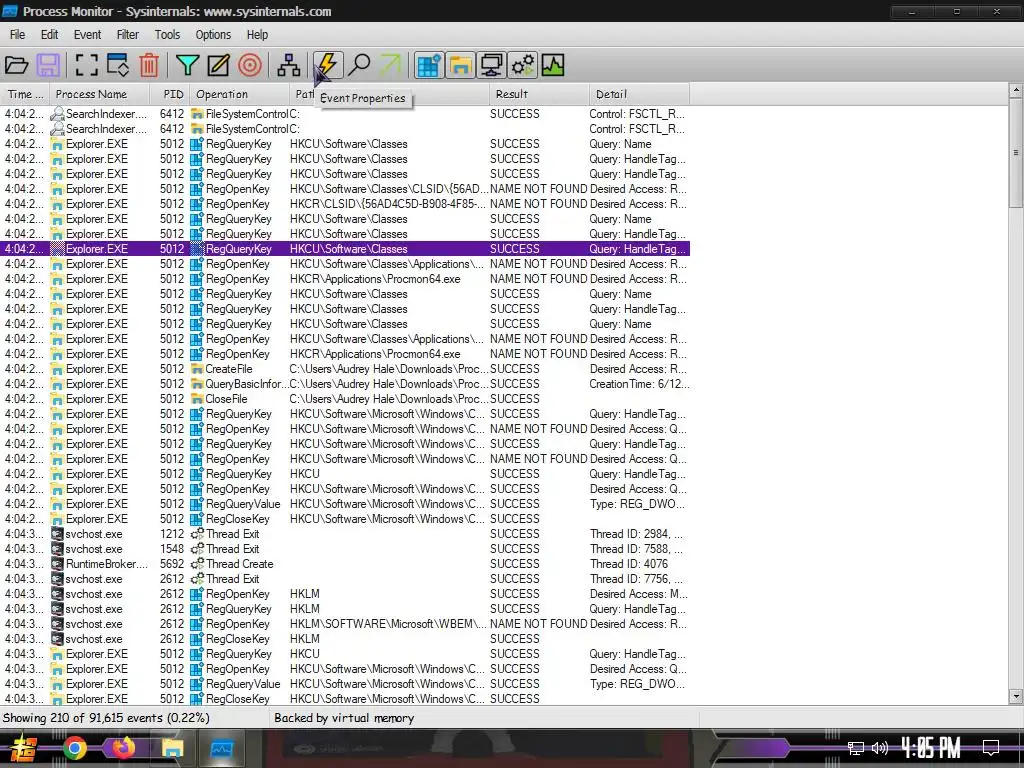Click the scrollbar up arrow

point(1016,91)
